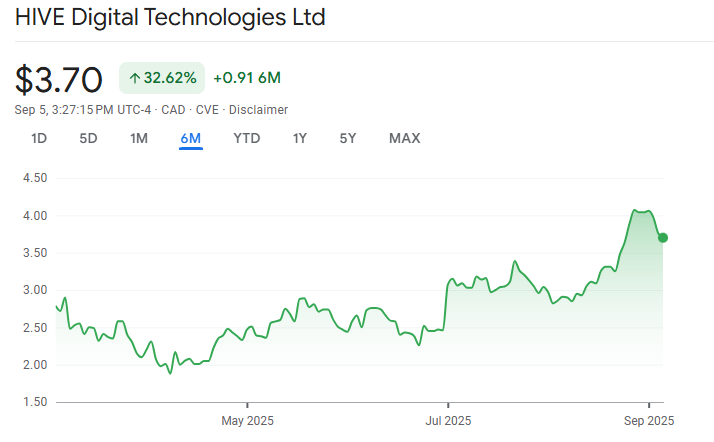Click the chart's lowest point below 2.00
The width and height of the screenshot is (714, 442).
(170, 374)
